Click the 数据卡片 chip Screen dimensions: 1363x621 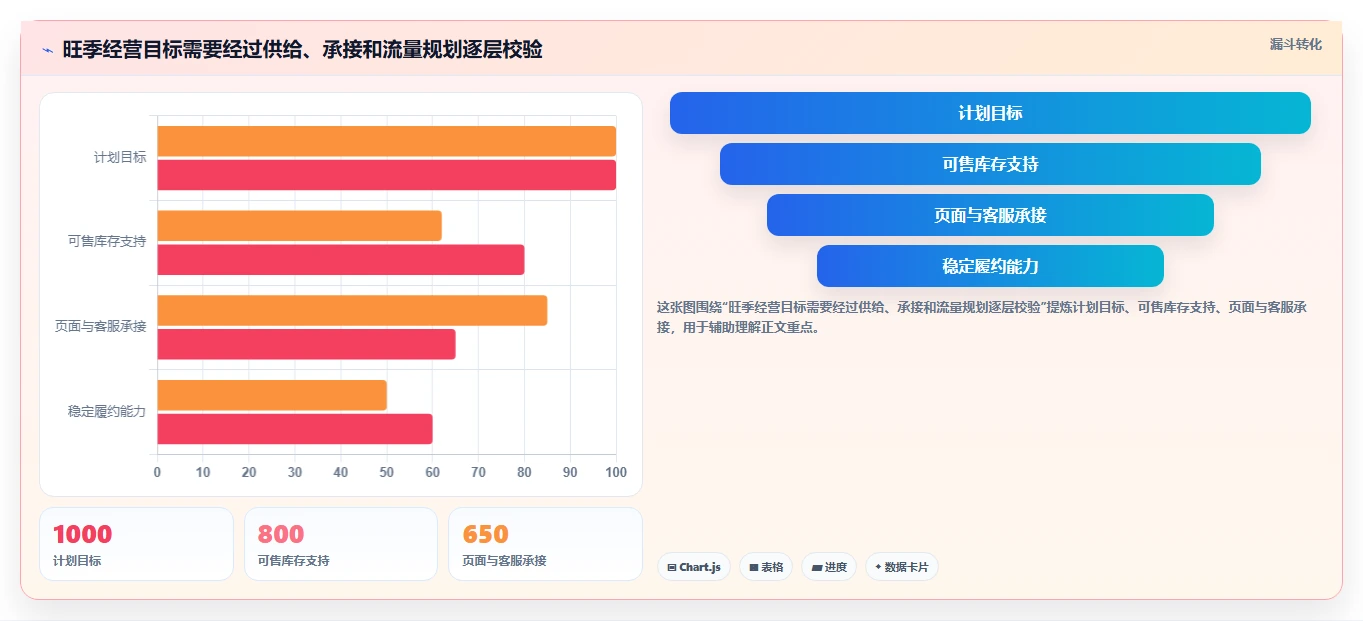902,567
